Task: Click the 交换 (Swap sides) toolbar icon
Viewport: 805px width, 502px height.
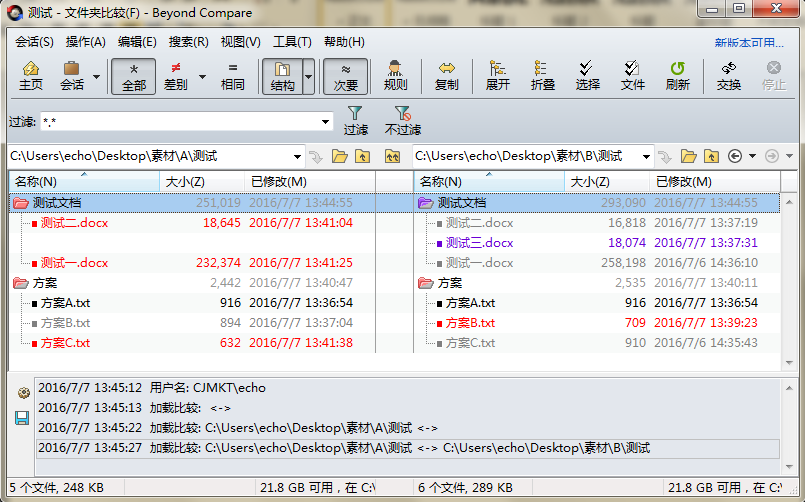Action: [729, 75]
